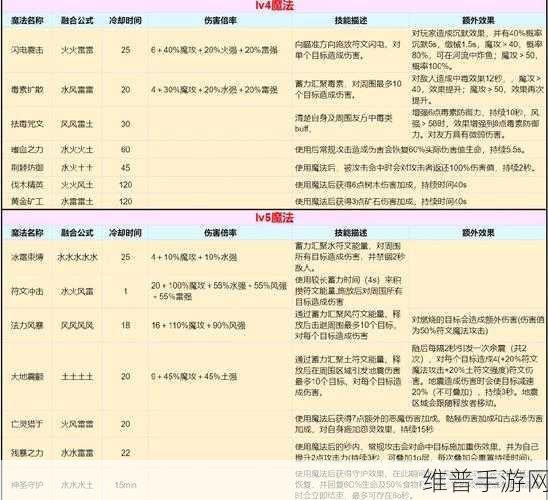
Task: Click cooldown "120" in 伐木精英 row
Action: pyautogui.click(x=125, y=184)
